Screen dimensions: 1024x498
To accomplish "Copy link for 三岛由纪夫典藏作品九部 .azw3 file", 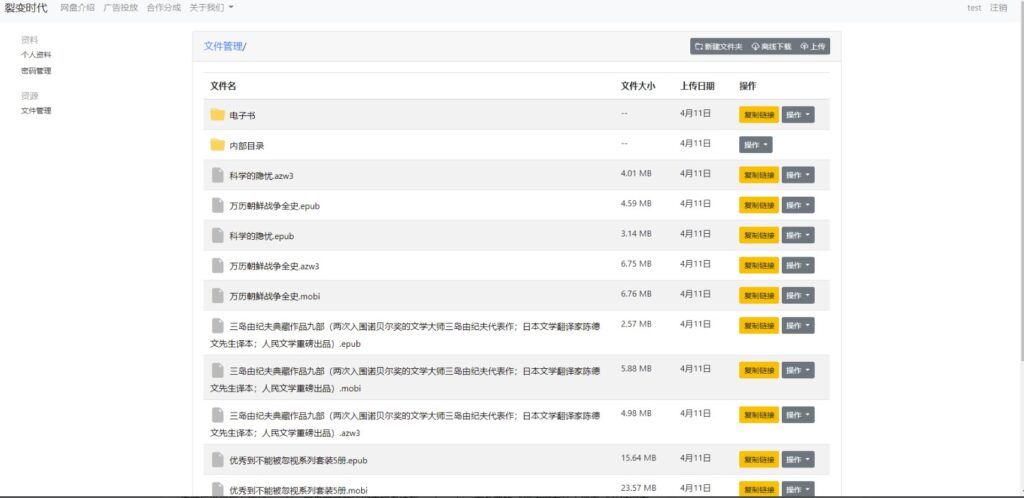I will point(759,415).
